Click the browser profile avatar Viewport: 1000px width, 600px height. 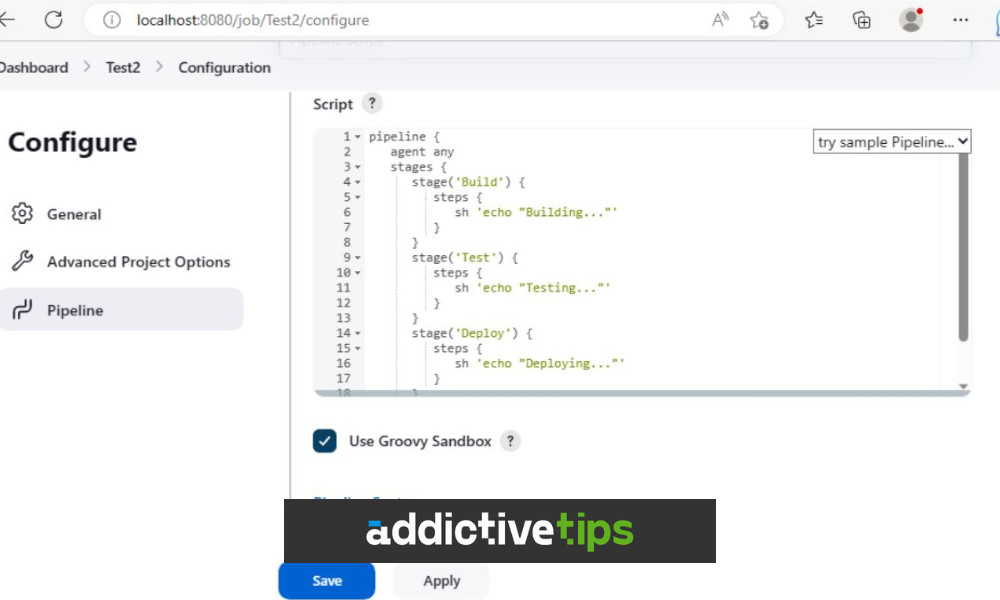click(911, 20)
